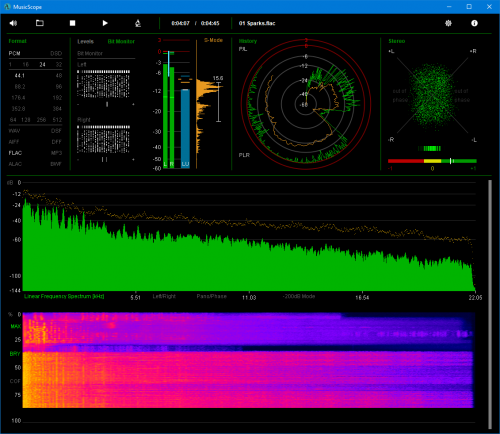Toggle the Left/Right spectrum mode

pyautogui.click(x=164, y=296)
